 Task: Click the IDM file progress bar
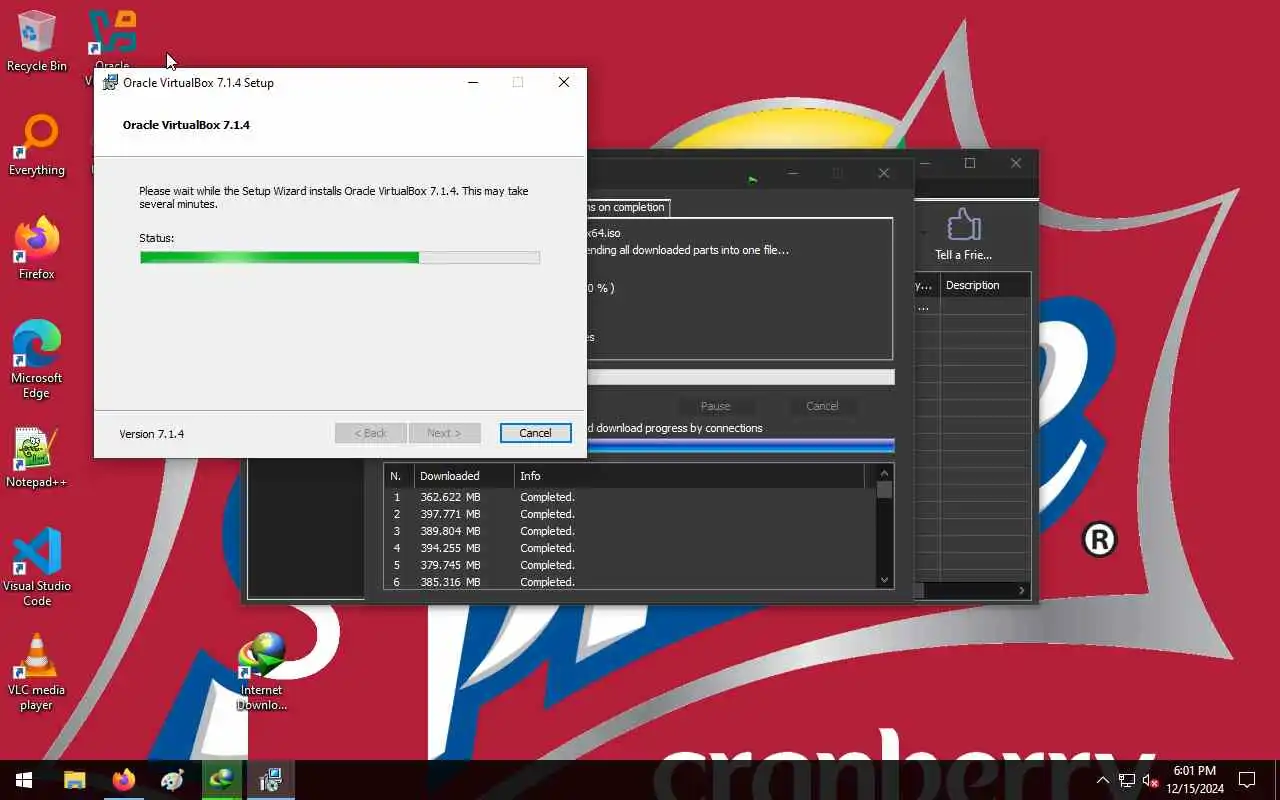click(x=740, y=378)
